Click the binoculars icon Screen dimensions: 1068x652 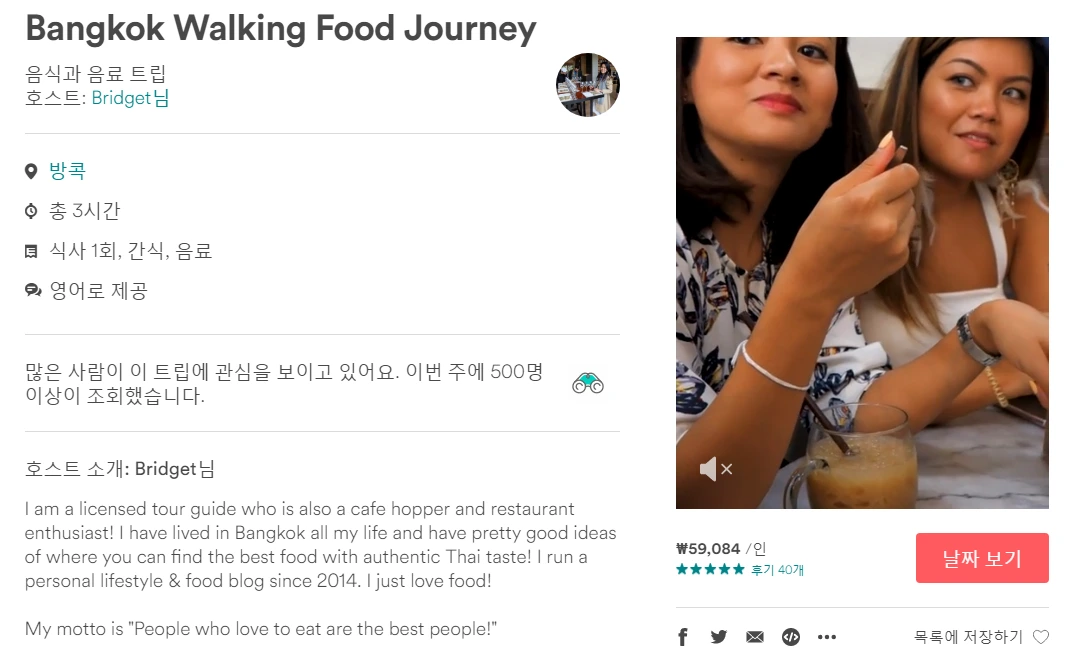[x=588, y=382]
